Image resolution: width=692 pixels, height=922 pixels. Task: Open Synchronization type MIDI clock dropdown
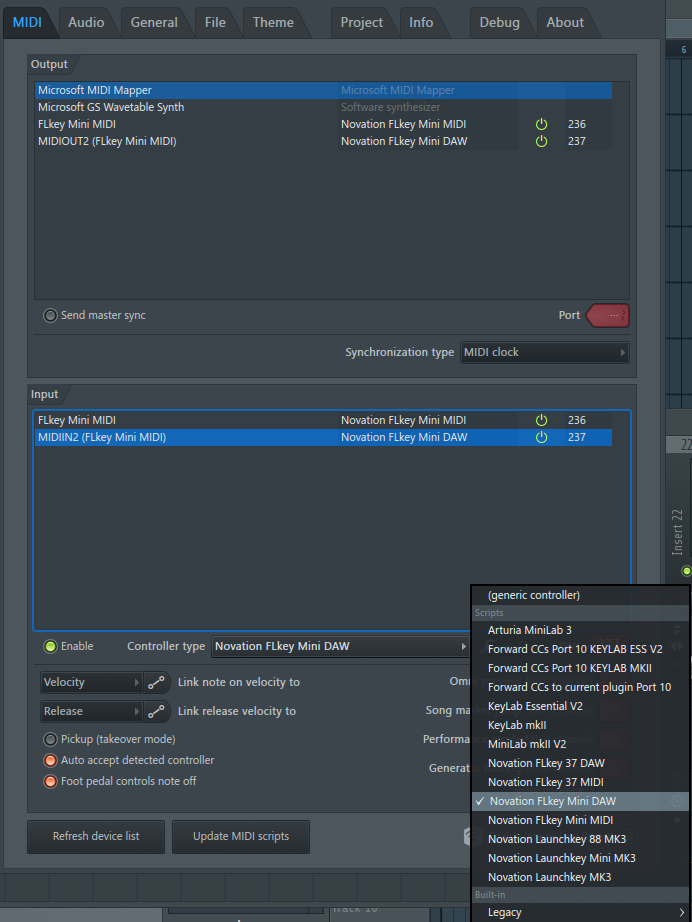[544, 352]
